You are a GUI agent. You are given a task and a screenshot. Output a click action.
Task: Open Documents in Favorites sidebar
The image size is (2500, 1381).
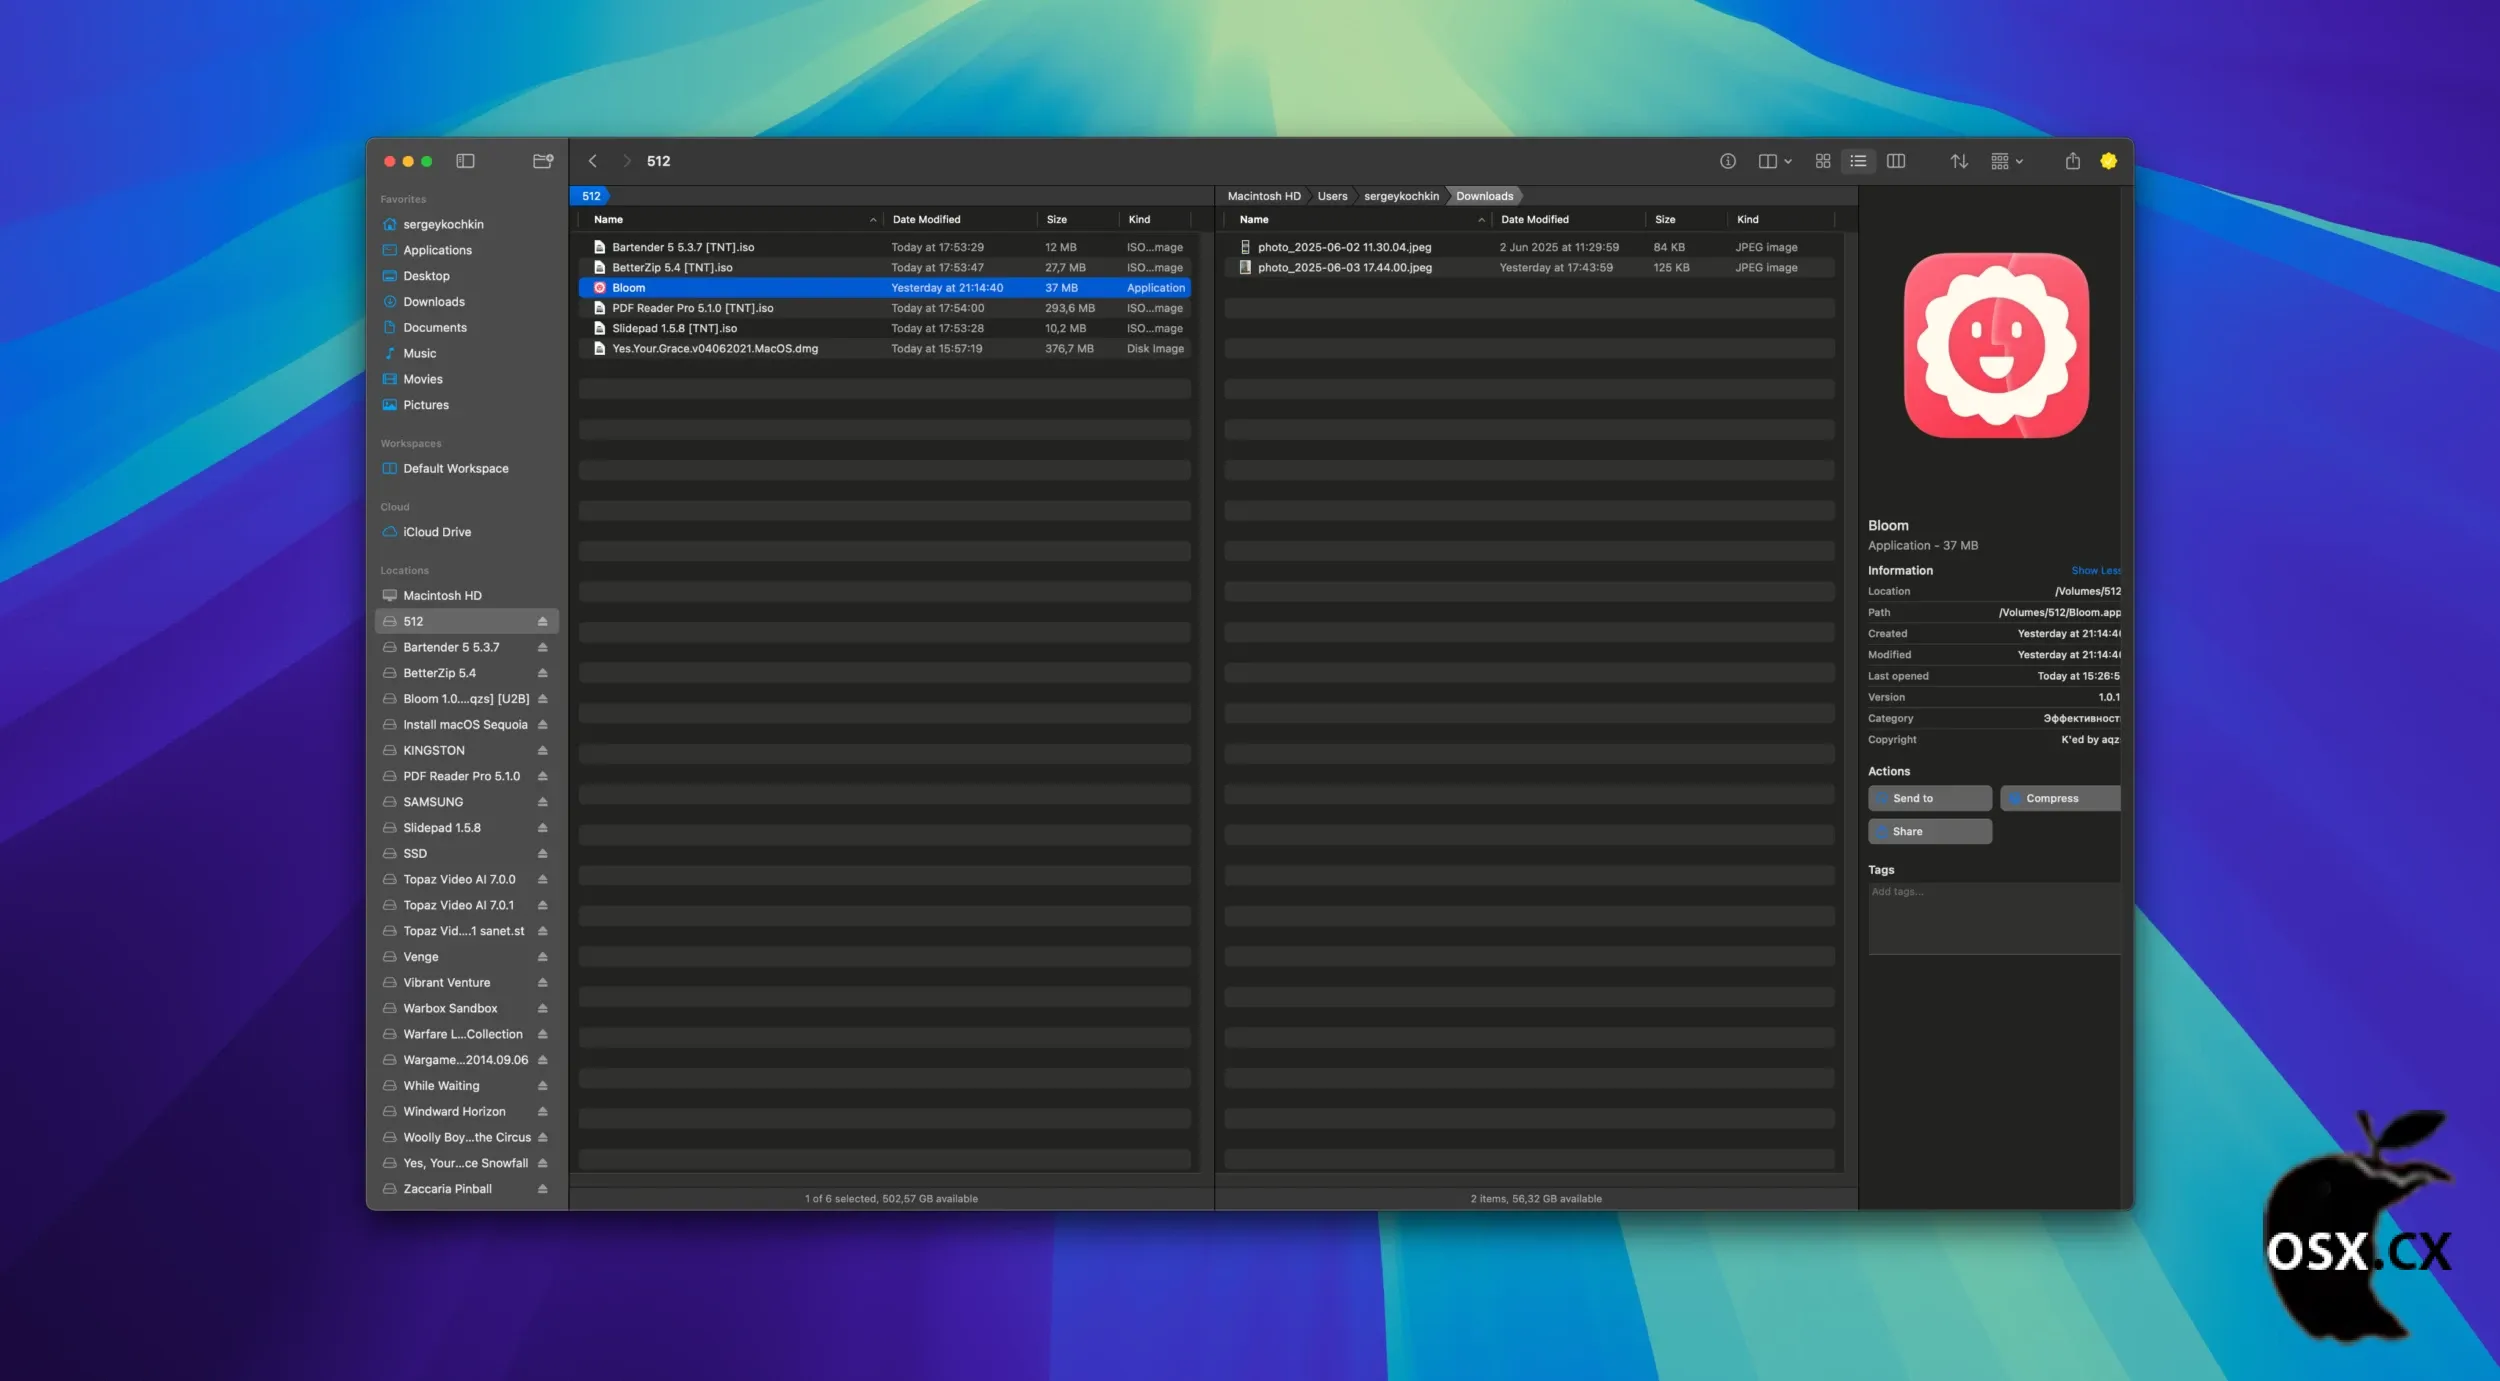pos(466,328)
